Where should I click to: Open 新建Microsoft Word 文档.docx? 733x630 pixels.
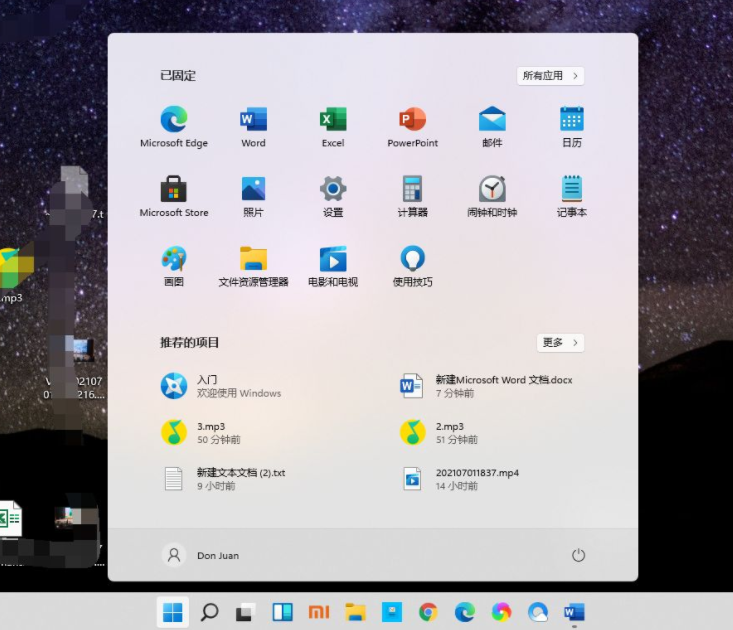tap(486, 386)
